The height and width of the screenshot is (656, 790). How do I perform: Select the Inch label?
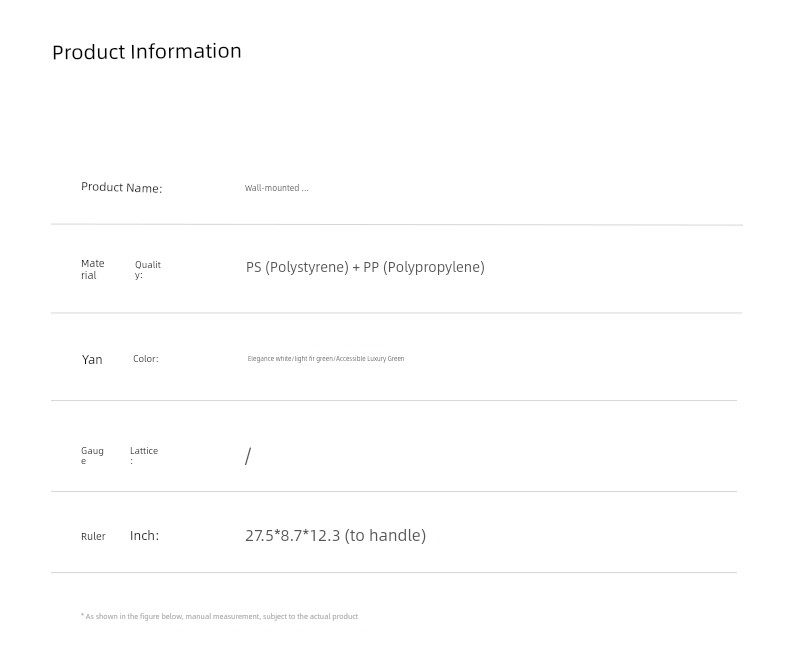pyautogui.click(x=144, y=535)
